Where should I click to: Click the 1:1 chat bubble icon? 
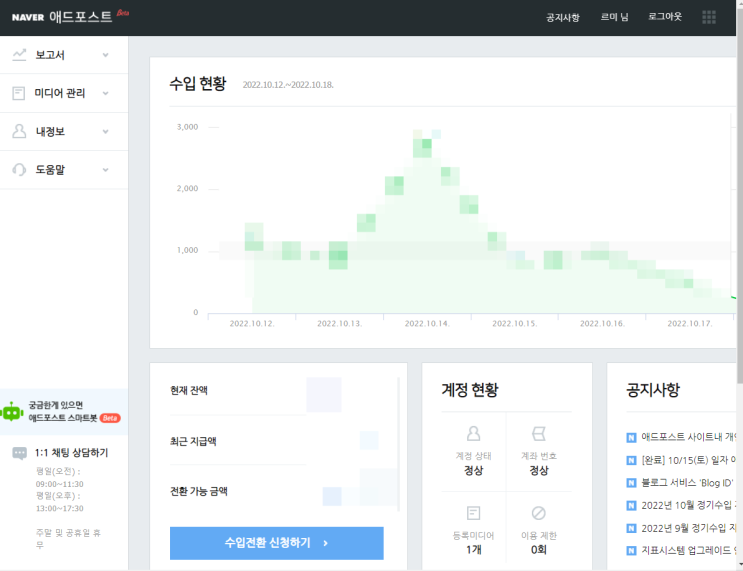click(x=19, y=453)
